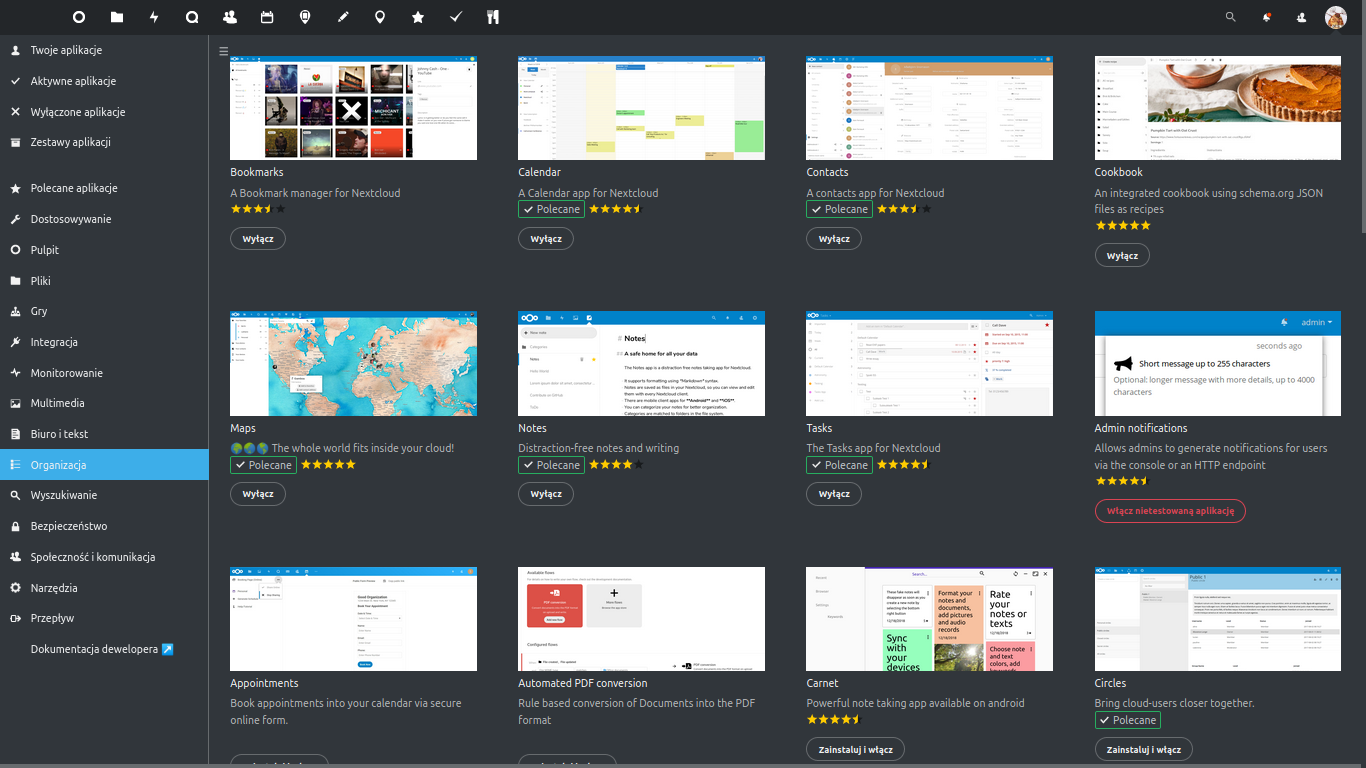The image size is (1366, 768).
Task: Open 'Monitorowanie' category
Action: click(x=104, y=373)
